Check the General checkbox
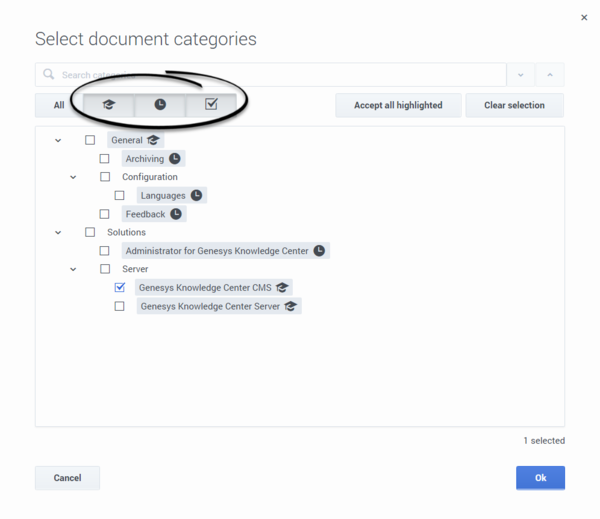 click(x=90, y=140)
